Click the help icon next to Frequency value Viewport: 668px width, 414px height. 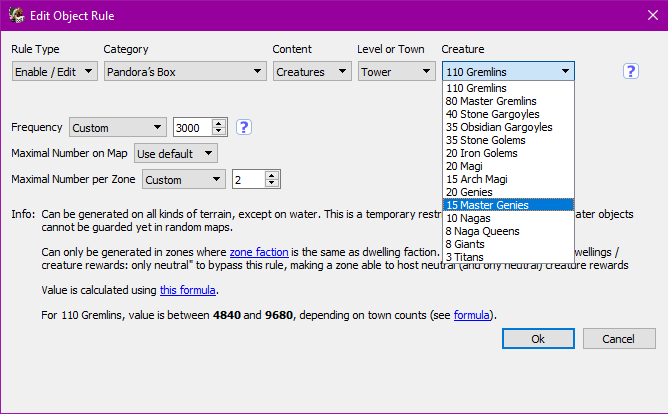(244, 127)
